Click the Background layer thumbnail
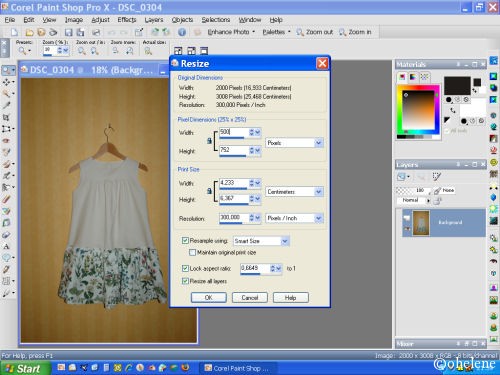This screenshot has height=375, width=500. coord(421,223)
